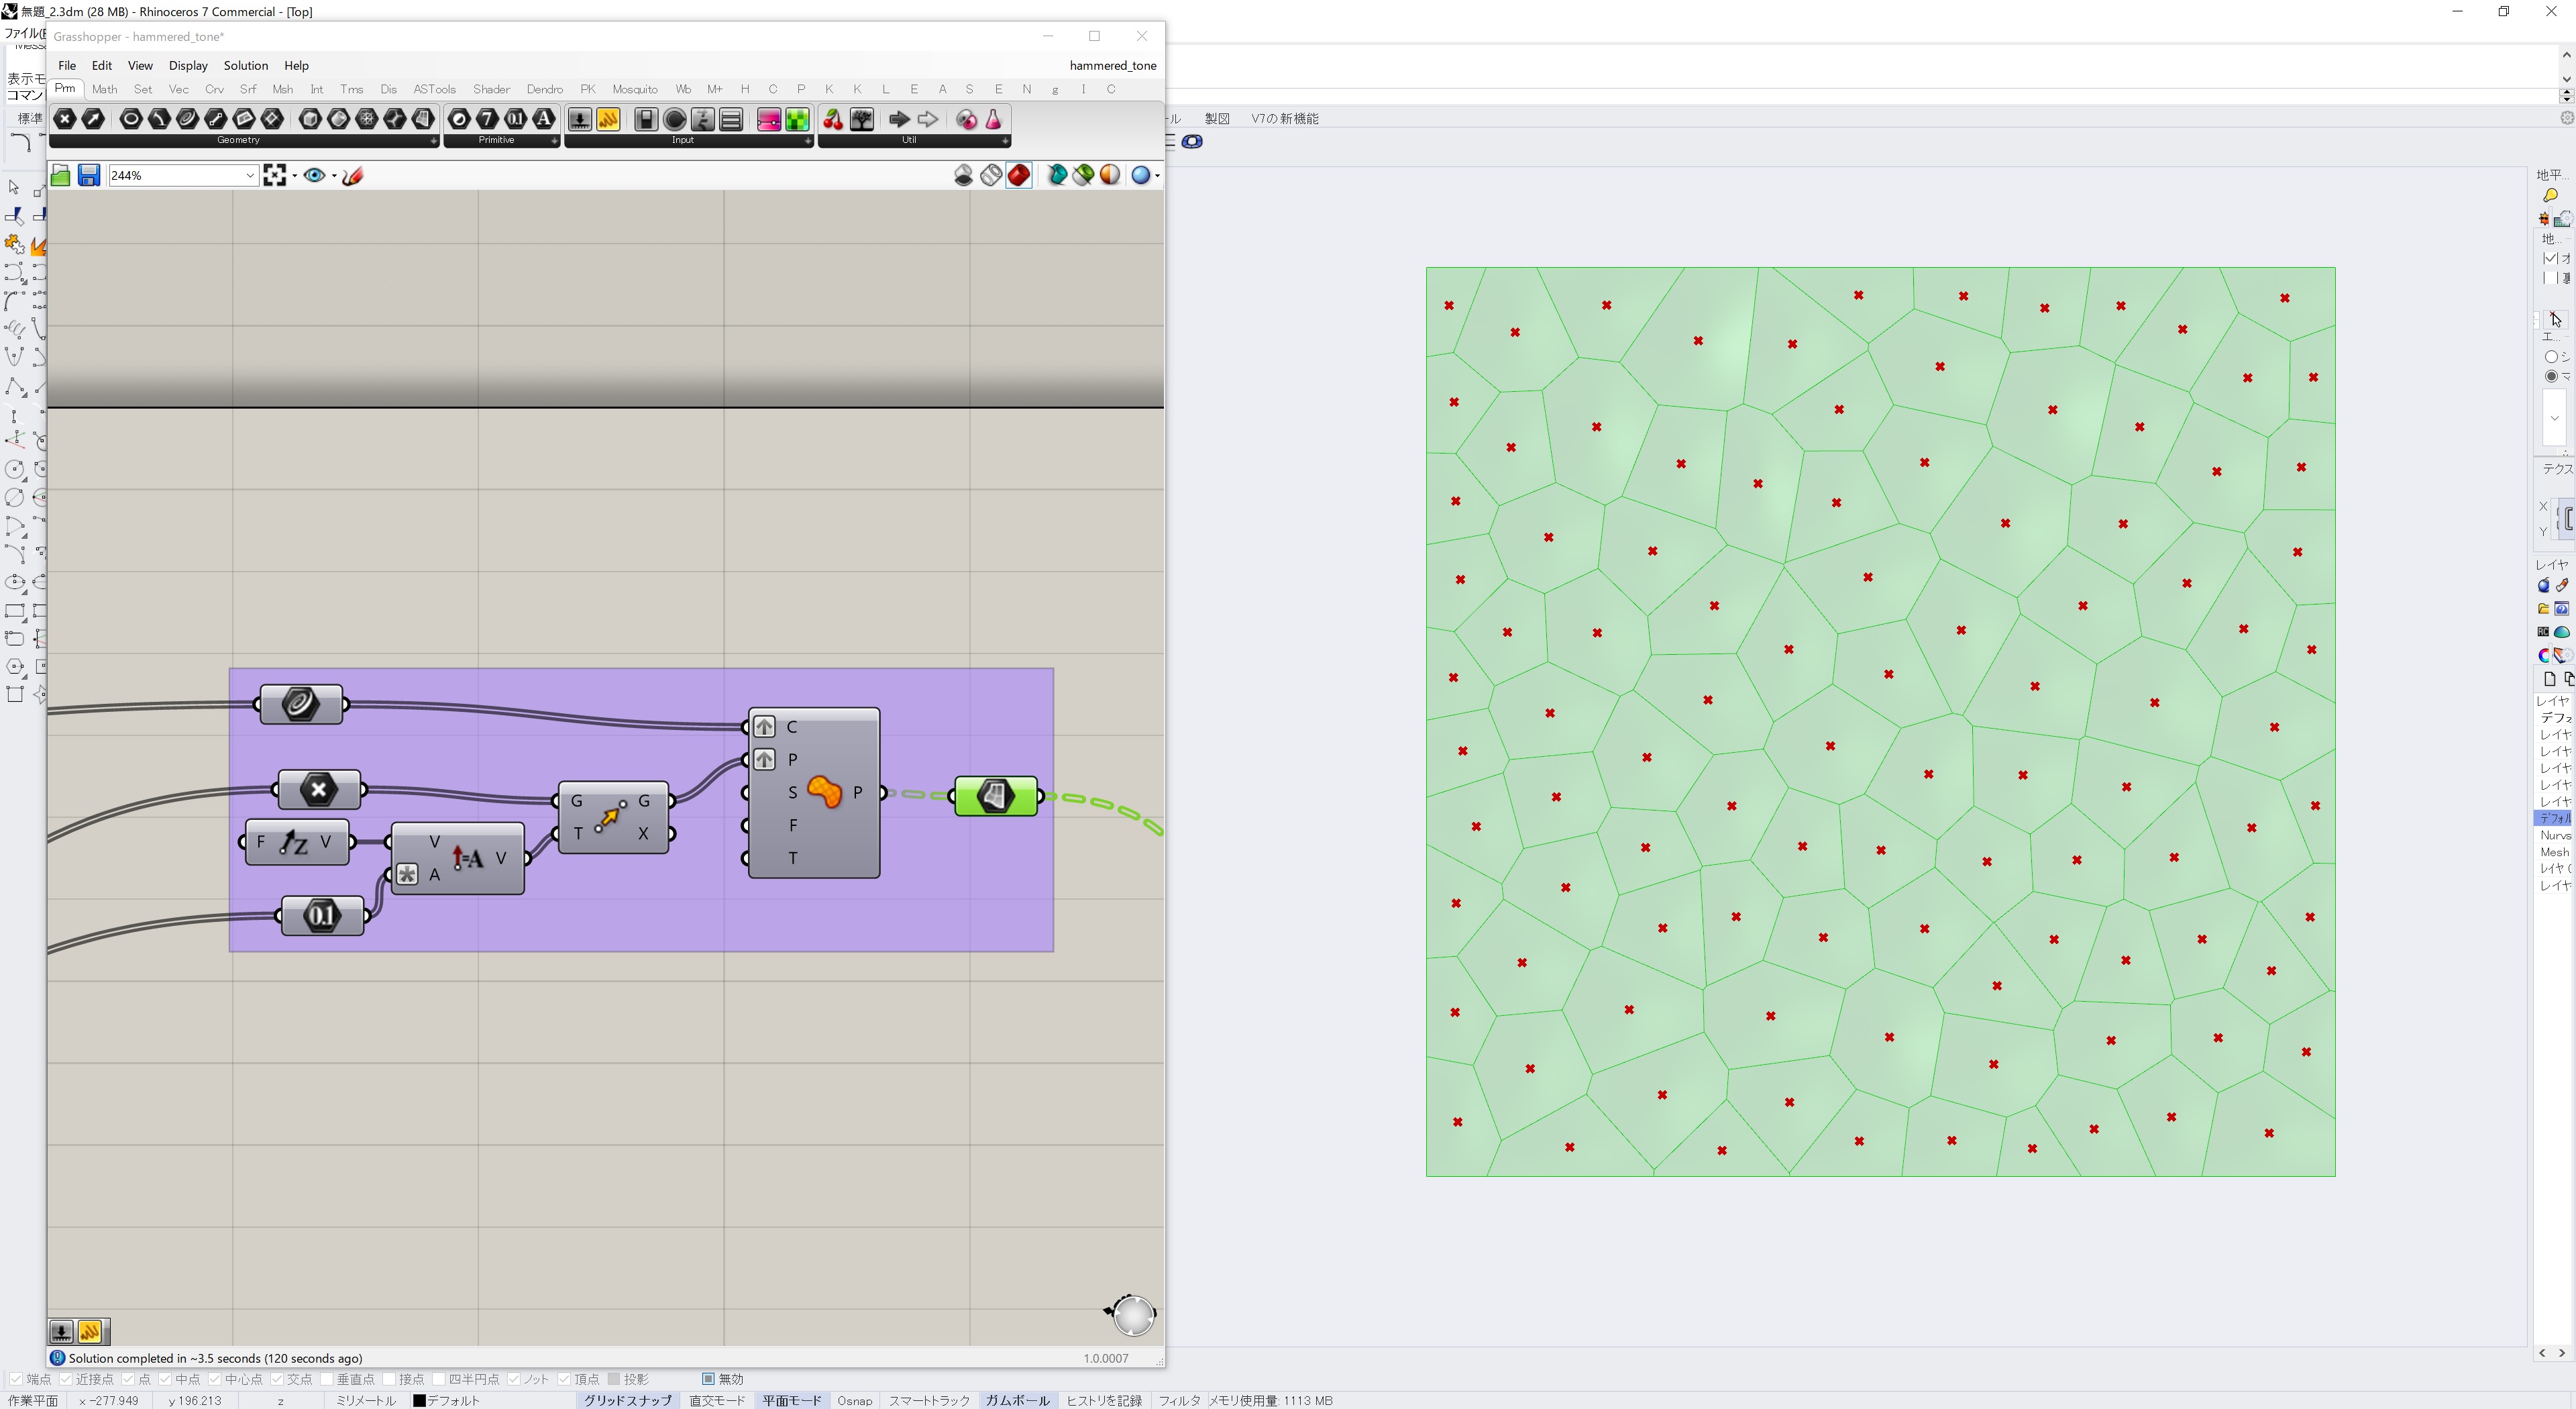Select the Circle parameter icon
The width and height of the screenshot is (2576, 1409).
coord(130,119)
